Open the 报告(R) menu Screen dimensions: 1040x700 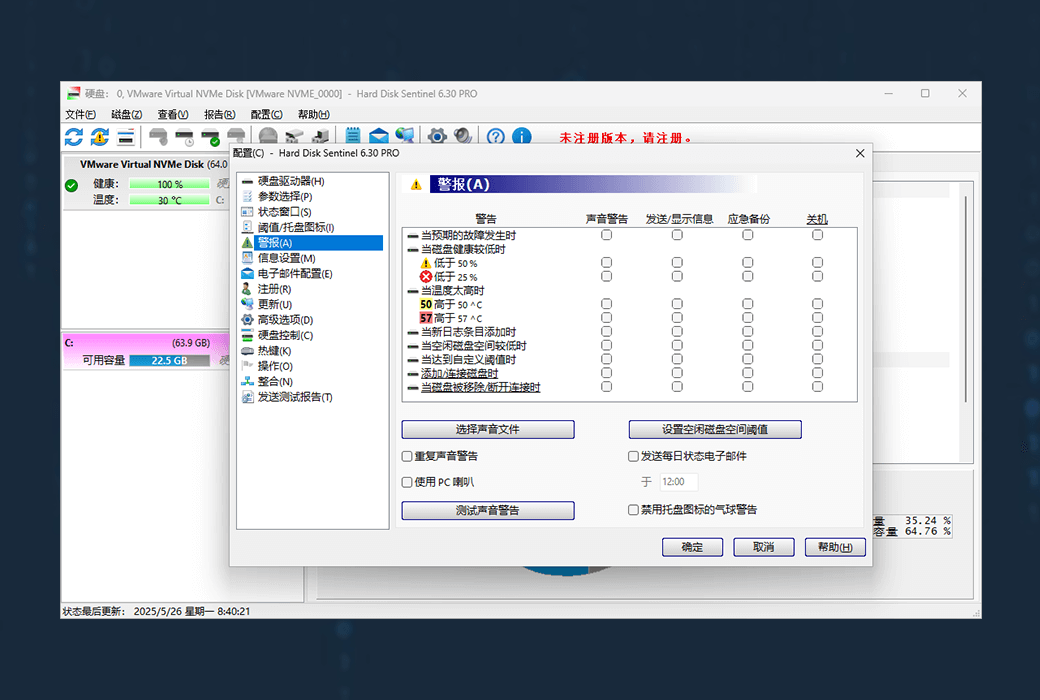coord(220,114)
